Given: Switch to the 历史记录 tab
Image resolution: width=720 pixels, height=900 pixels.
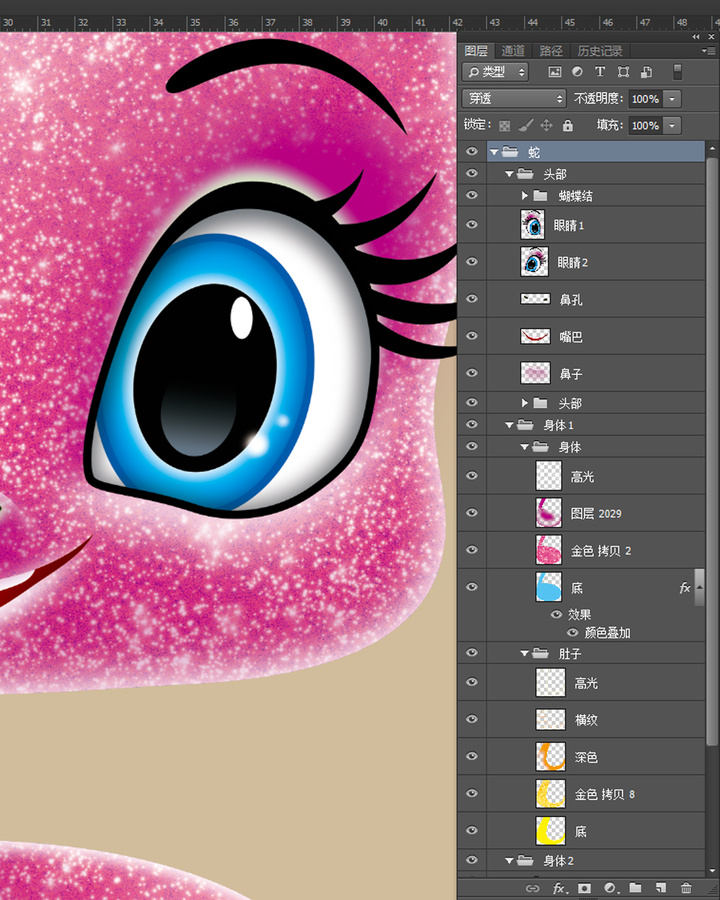Looking at the screenshot, I should [599, 51].
